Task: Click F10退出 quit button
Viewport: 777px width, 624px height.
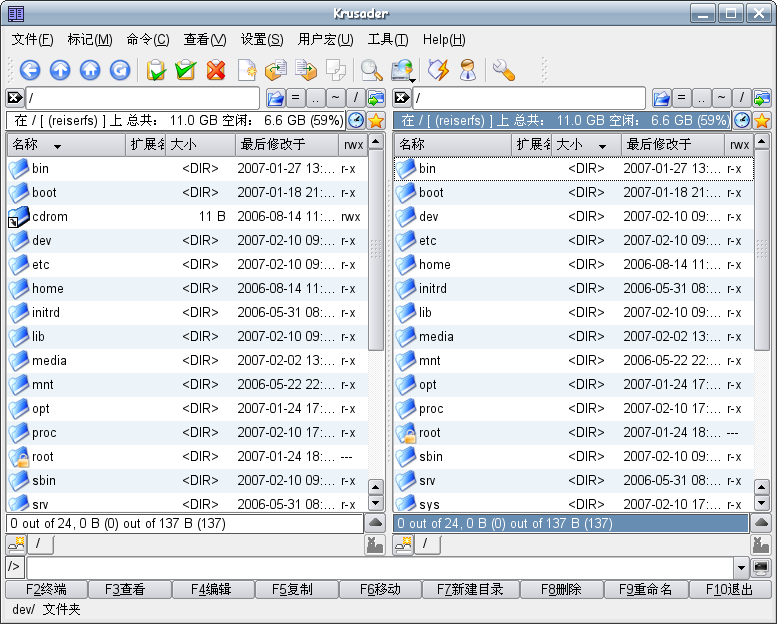Action: click(x=729, y=590)
